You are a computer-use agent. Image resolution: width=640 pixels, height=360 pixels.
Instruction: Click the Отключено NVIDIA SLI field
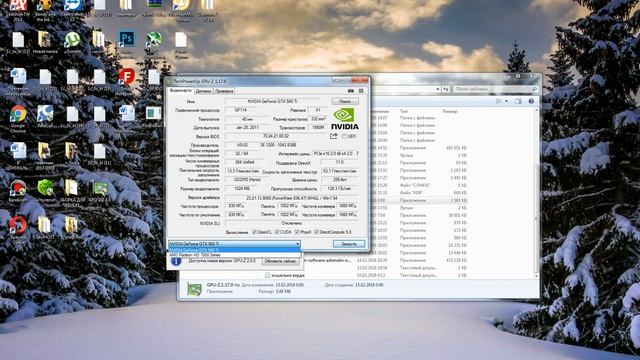[292, 223]
